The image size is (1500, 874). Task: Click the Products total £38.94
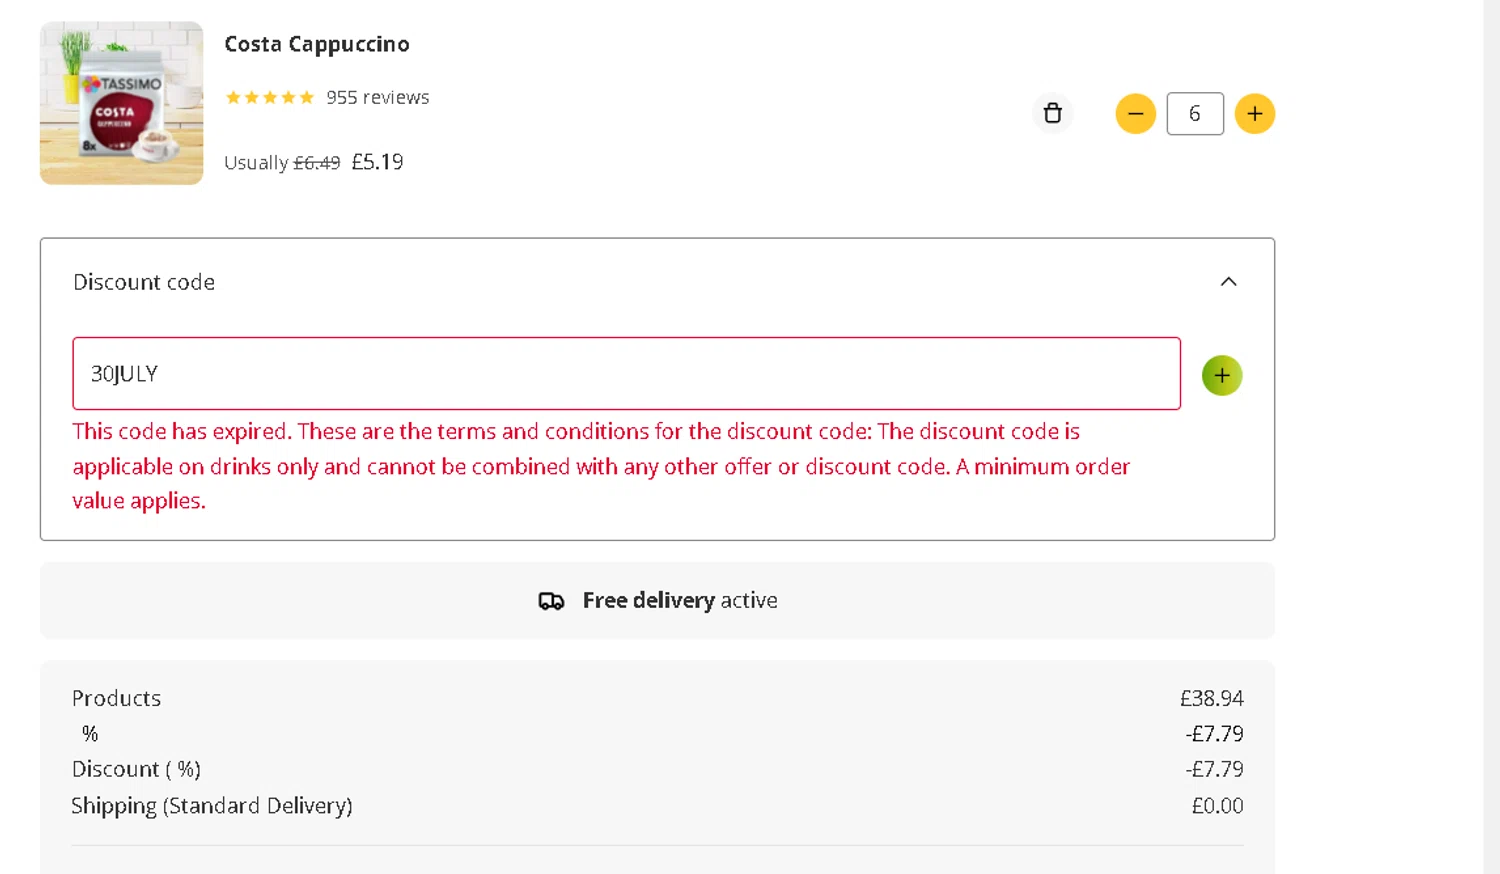[x=1211, y=698]
